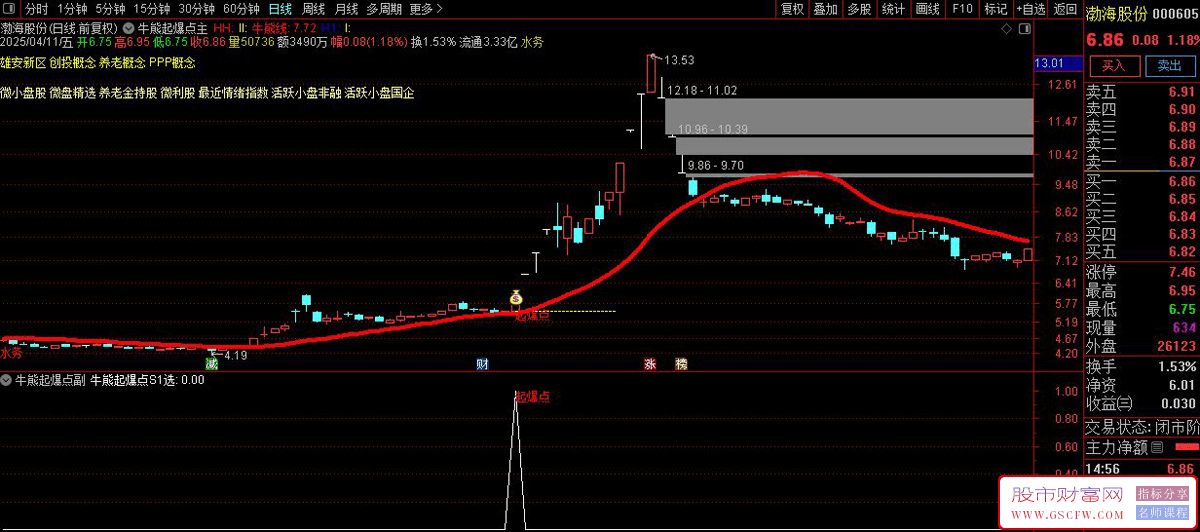Click the 13.53 high price label
Viewport: 1200px width, 532px height.
(x=679, y=60)
